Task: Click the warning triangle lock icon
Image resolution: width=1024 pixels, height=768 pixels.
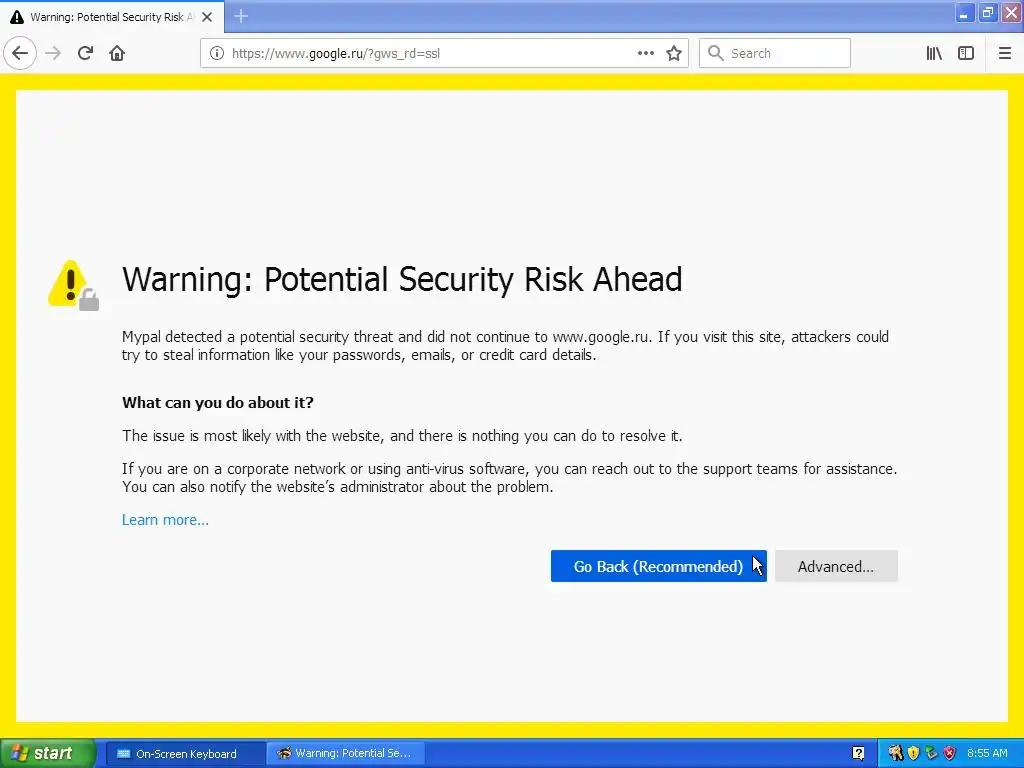Action: [x=73, y=285]
